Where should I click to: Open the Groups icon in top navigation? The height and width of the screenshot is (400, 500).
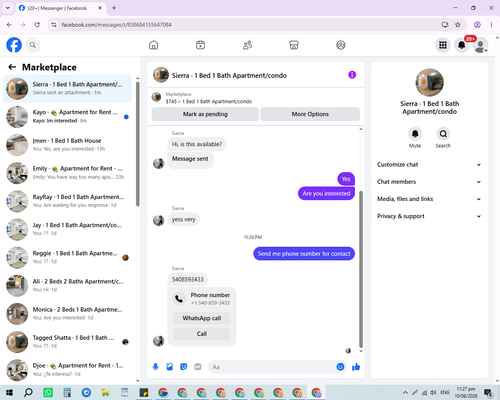[341, 45]
